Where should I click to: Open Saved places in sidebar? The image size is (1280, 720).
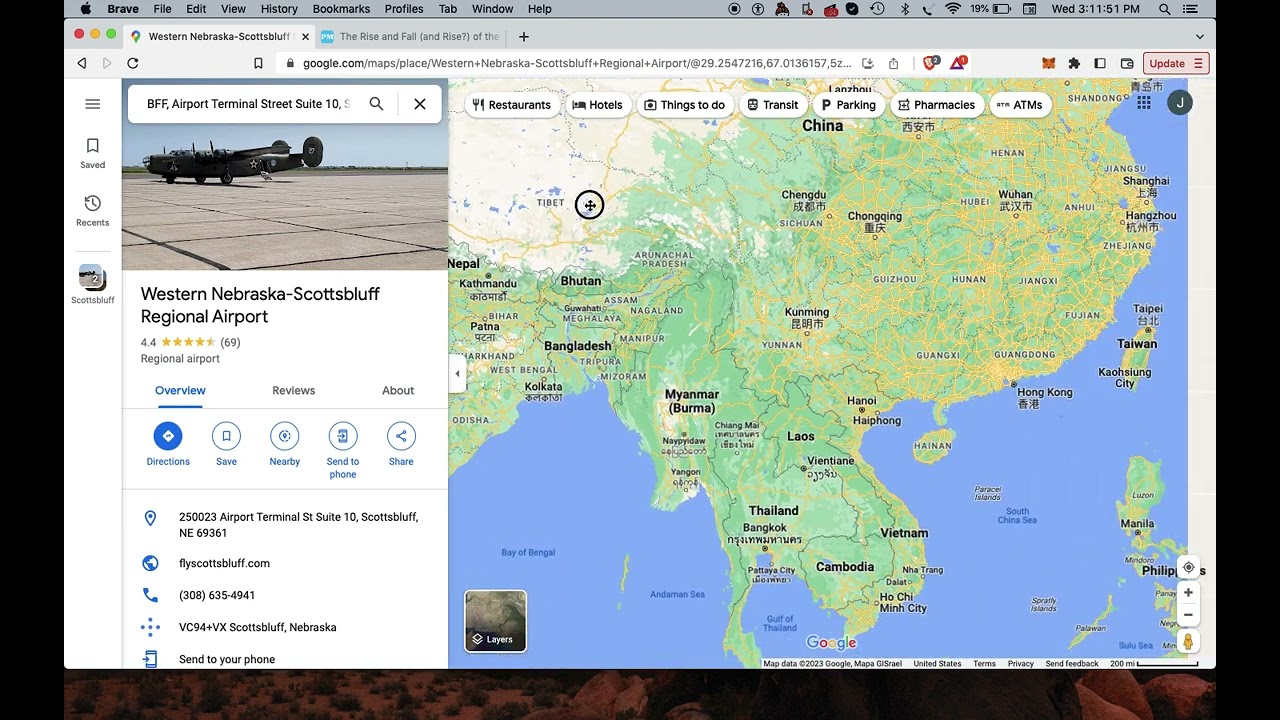coord(93,153)
